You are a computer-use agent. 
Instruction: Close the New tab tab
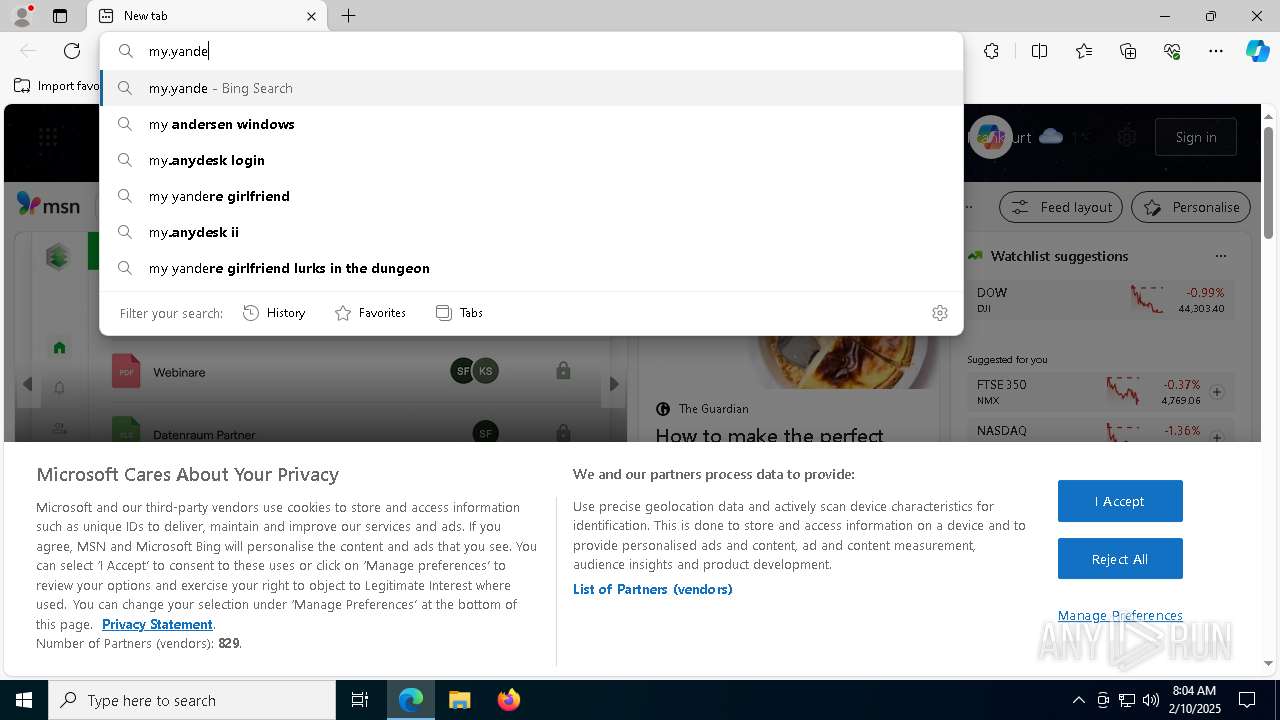coord(311,16)
